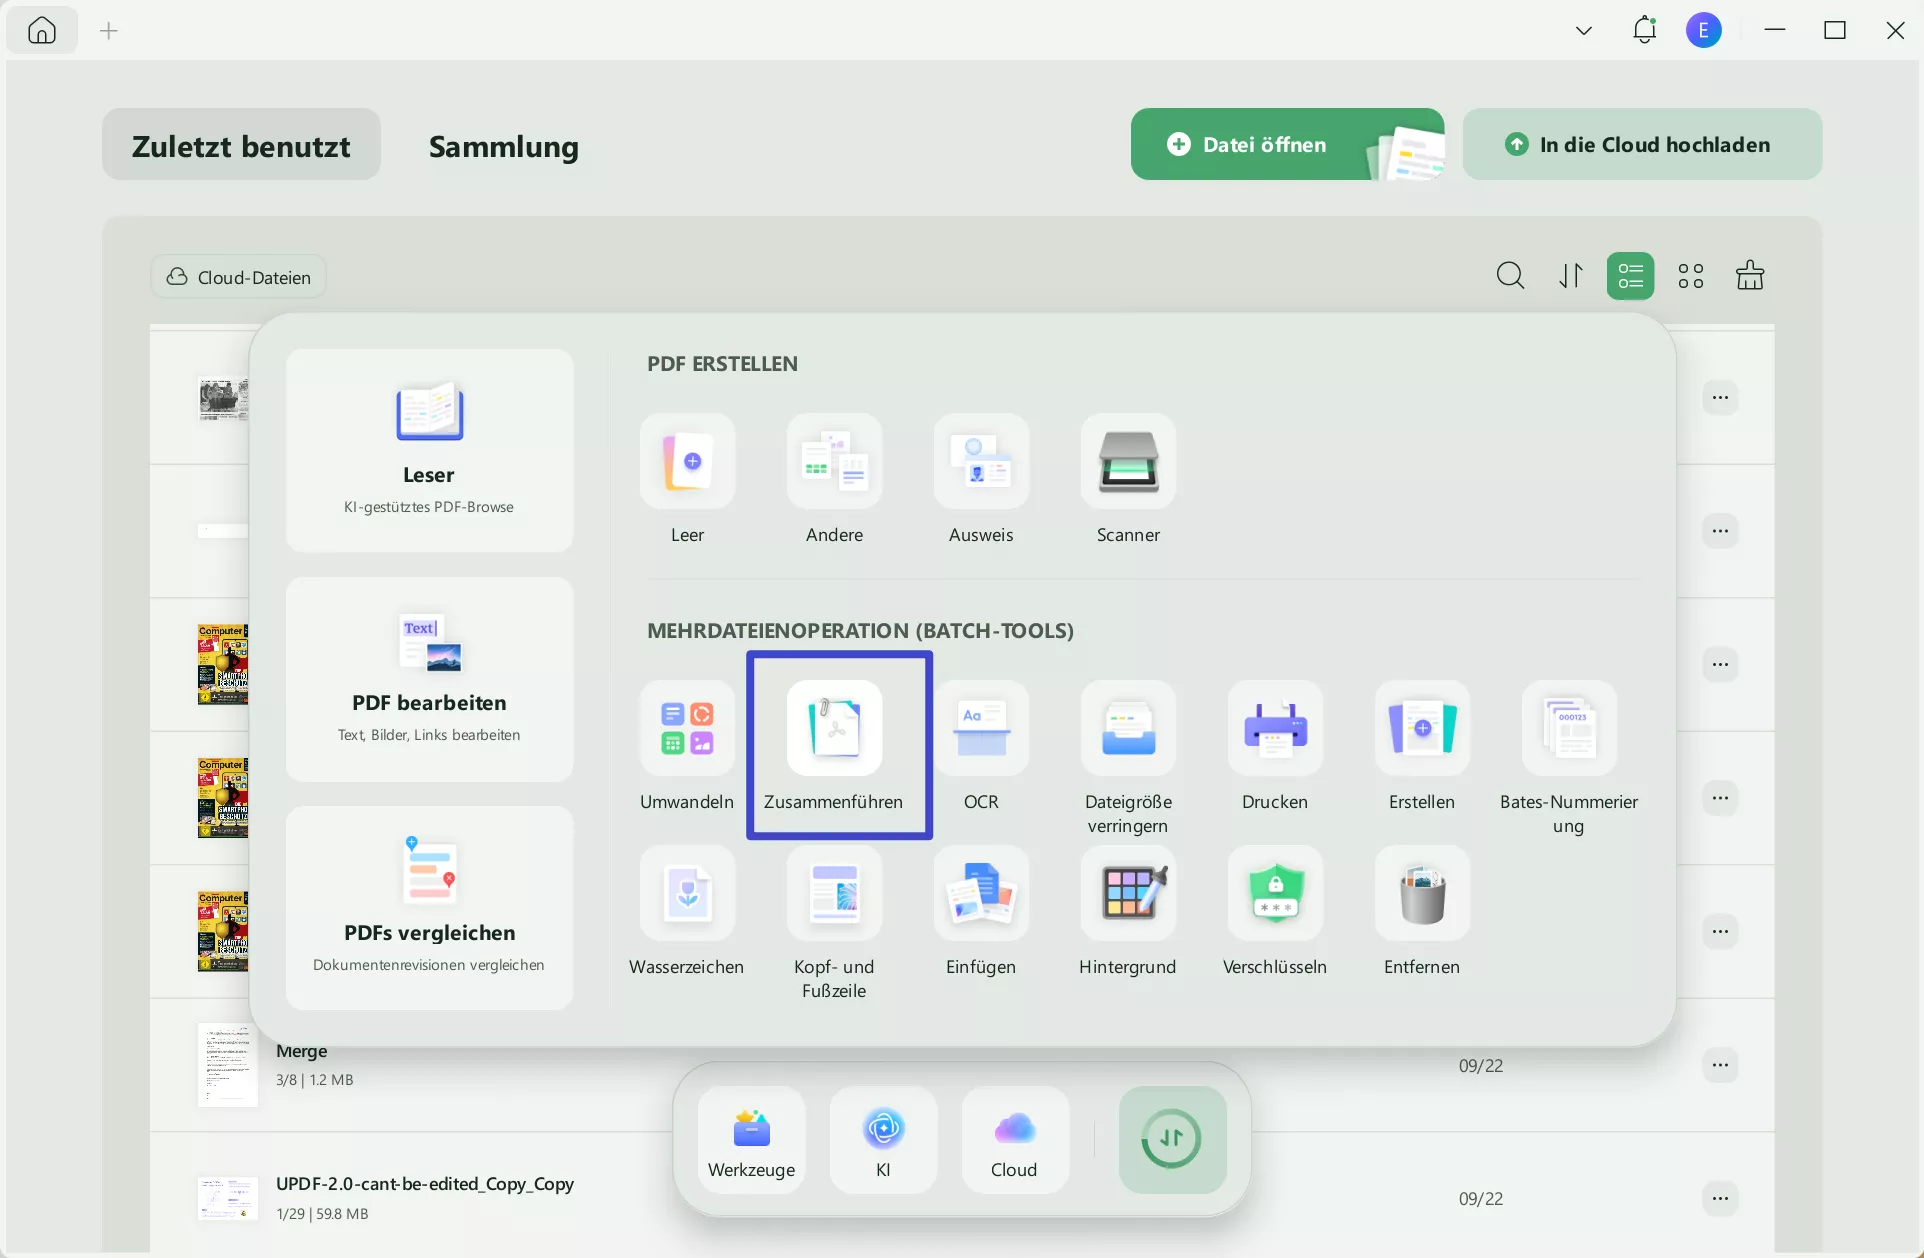Open the Verschlüsseln tool
The width and height of the screenshot is (1924, 1258).
pyautogui.click(x=1275, y=894)
